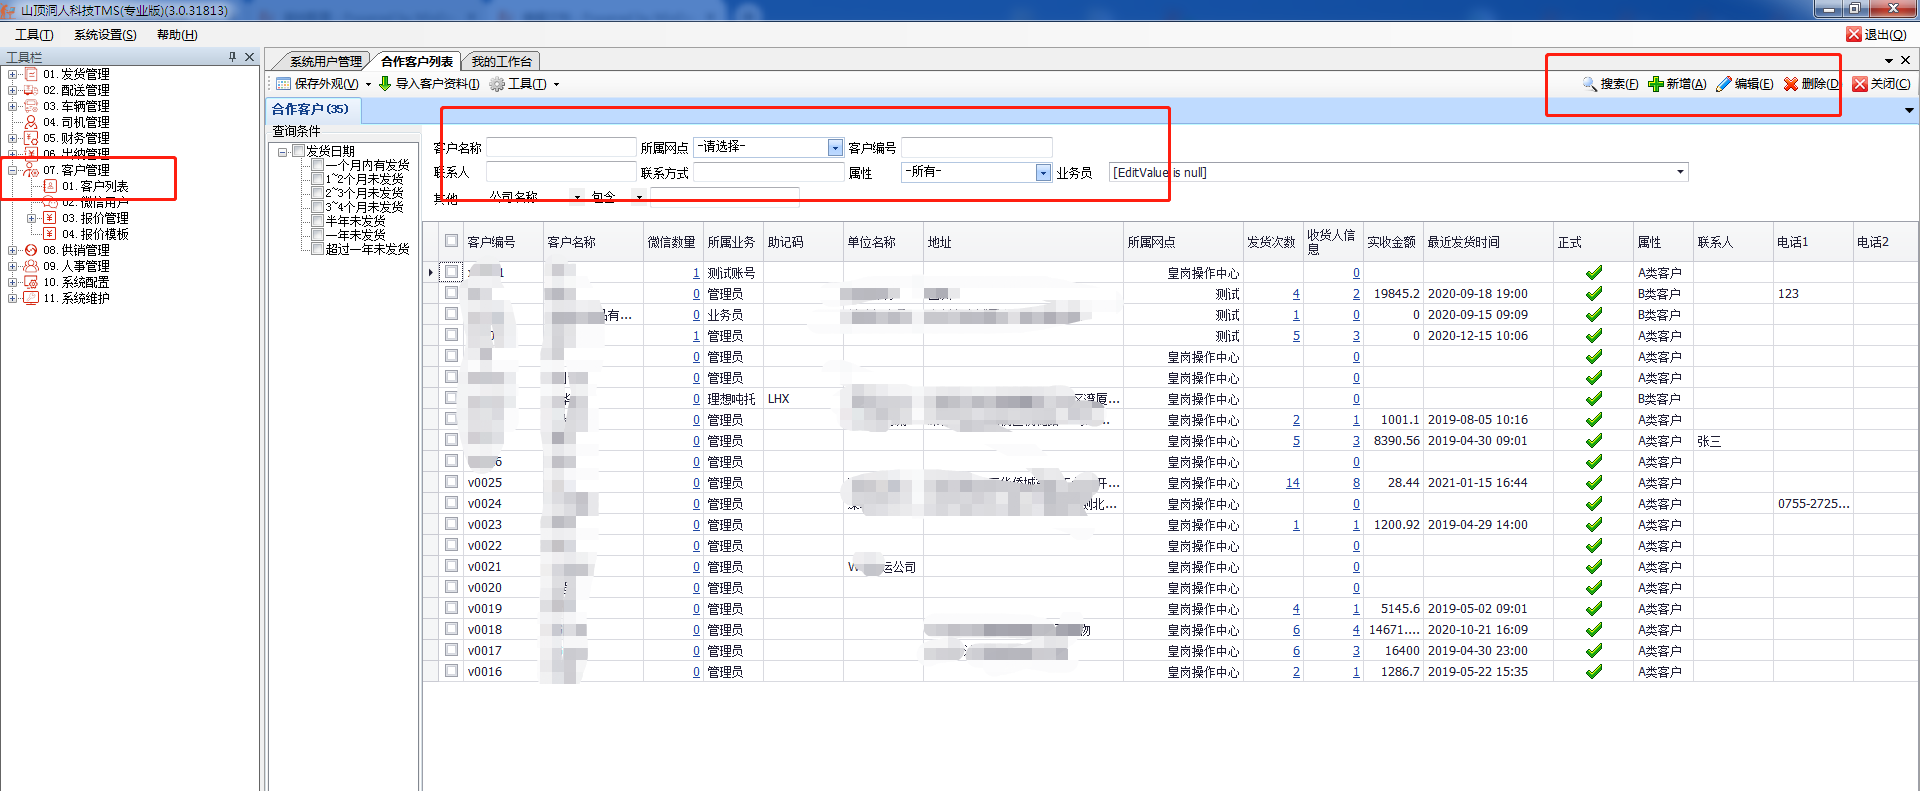Select the checkbox for customer row v0025
The image size is (1920, 791).
click(452, 482)
